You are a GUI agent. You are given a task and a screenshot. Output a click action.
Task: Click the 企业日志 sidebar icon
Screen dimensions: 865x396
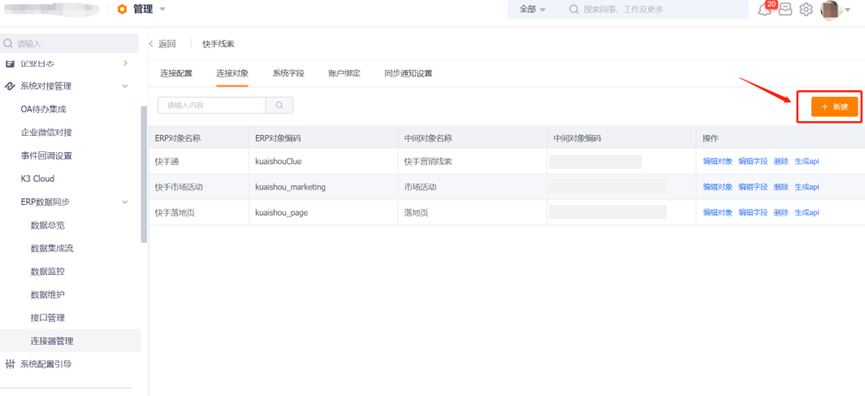(10, 63)
